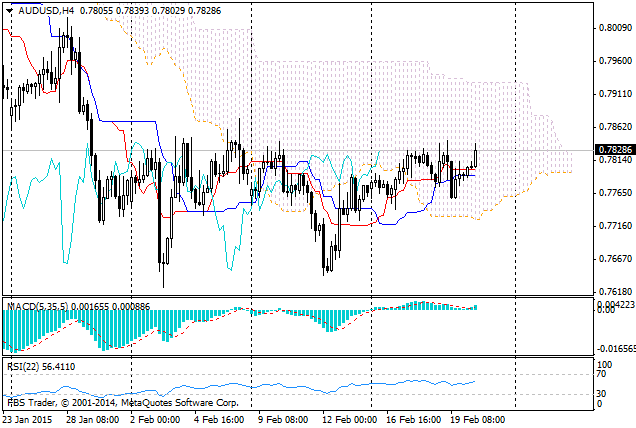Click the 0.79110 price scale value
The width and height of the screenshot is (636, 428).
[x=615, y=94]
